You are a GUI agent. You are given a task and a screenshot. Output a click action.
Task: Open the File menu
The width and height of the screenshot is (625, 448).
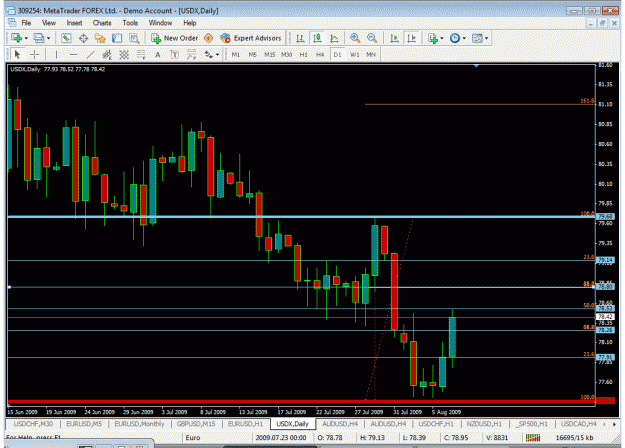pos(26,23)
